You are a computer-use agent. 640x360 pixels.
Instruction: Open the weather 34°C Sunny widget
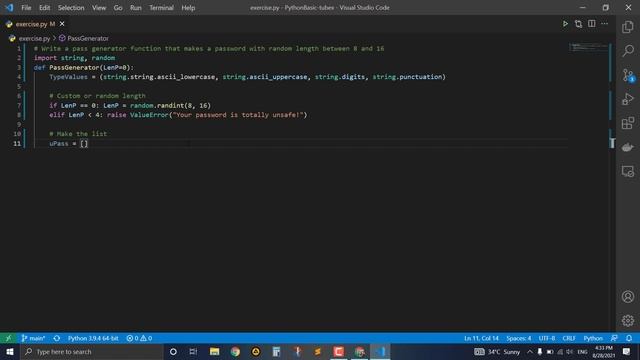click(497, 352)
